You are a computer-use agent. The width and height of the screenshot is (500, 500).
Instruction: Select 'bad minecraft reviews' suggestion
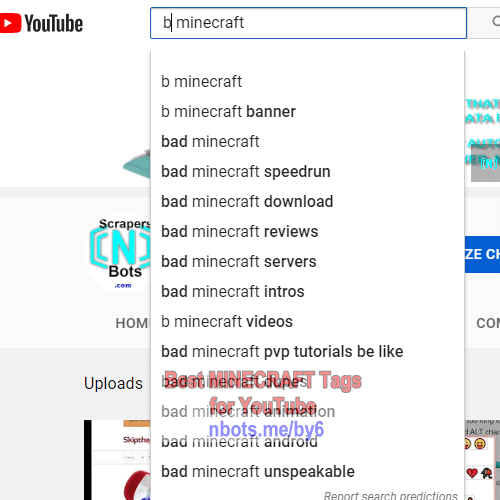pos(307,232)
